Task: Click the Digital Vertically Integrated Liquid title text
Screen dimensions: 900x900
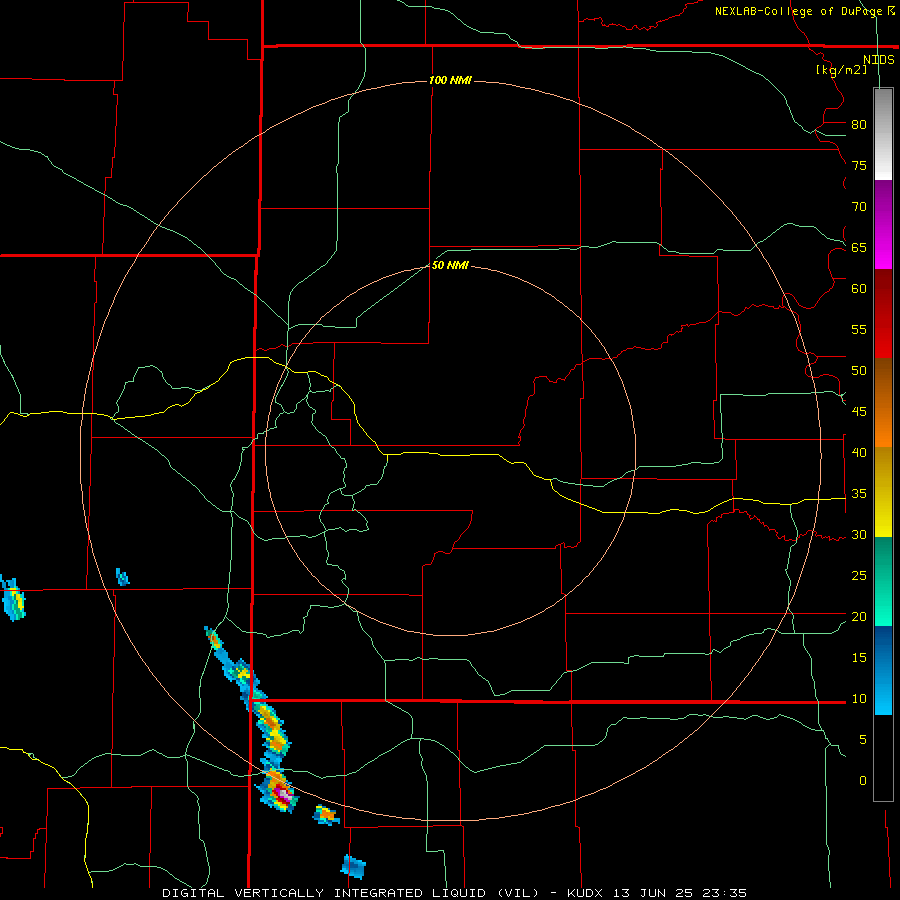Action: coord(351,893)
